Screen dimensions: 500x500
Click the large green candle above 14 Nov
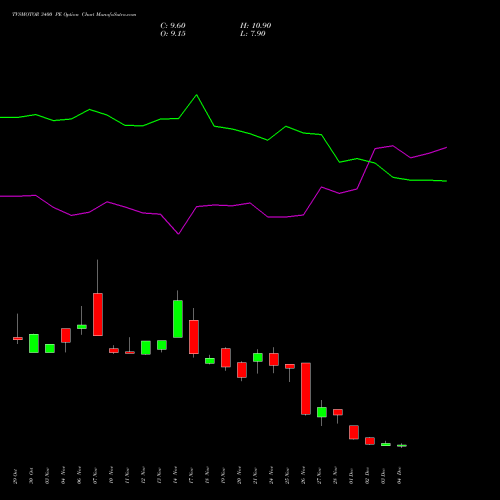pos(178,319)
